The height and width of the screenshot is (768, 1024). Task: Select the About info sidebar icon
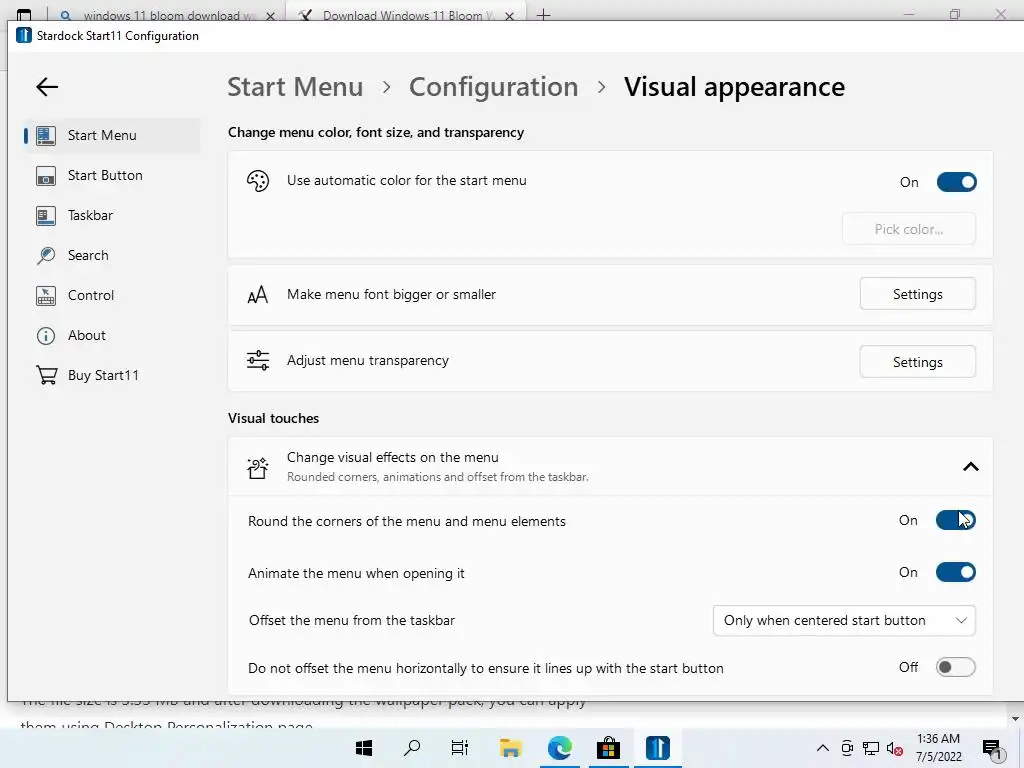click(46, 336)
